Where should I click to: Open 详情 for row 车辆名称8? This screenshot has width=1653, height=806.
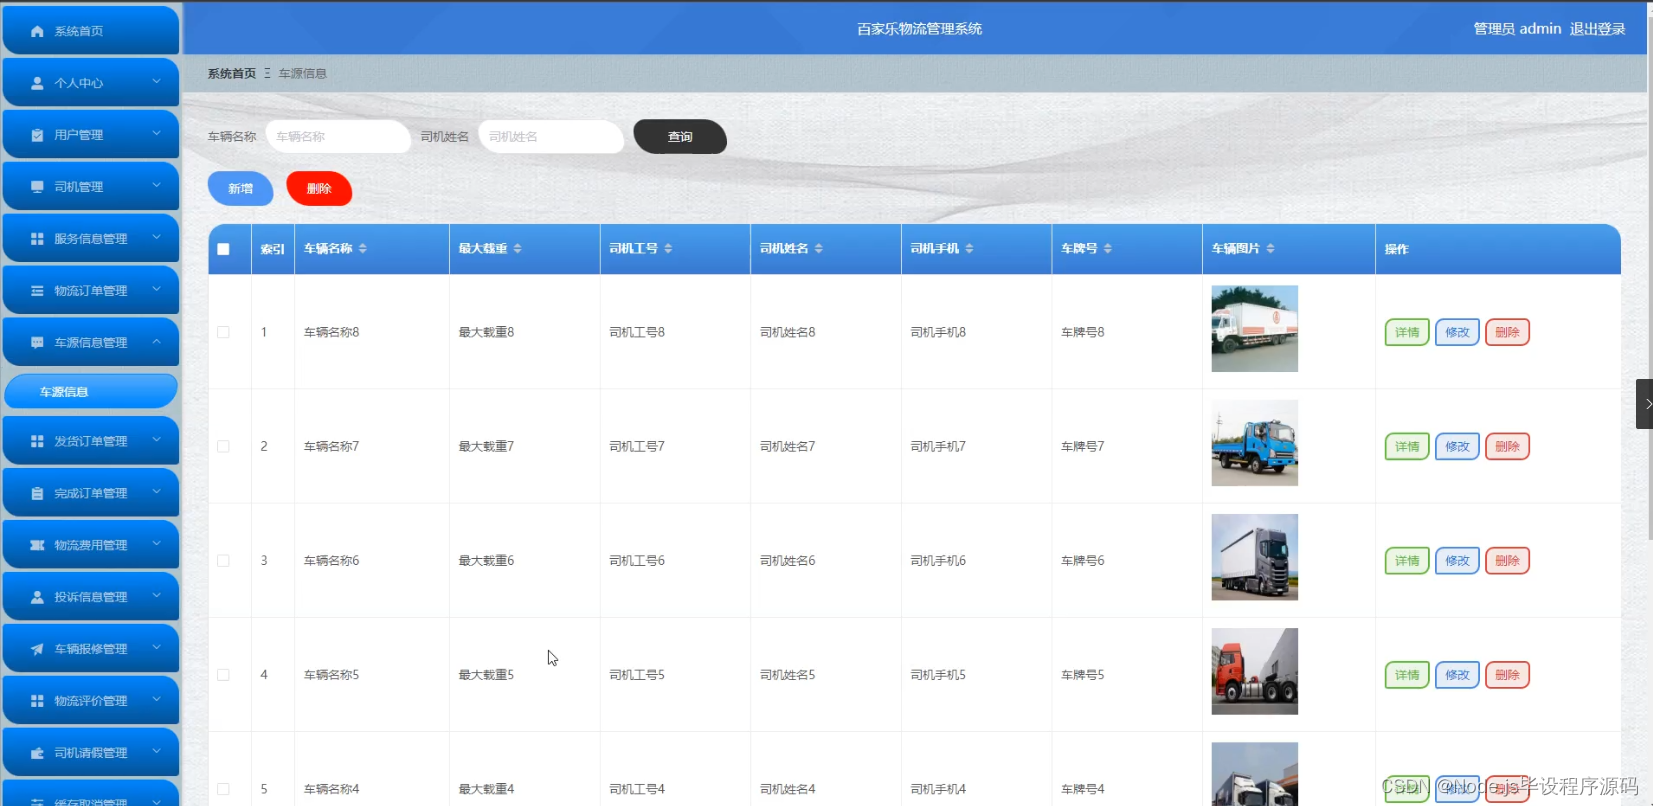[x=1407, y=332]
